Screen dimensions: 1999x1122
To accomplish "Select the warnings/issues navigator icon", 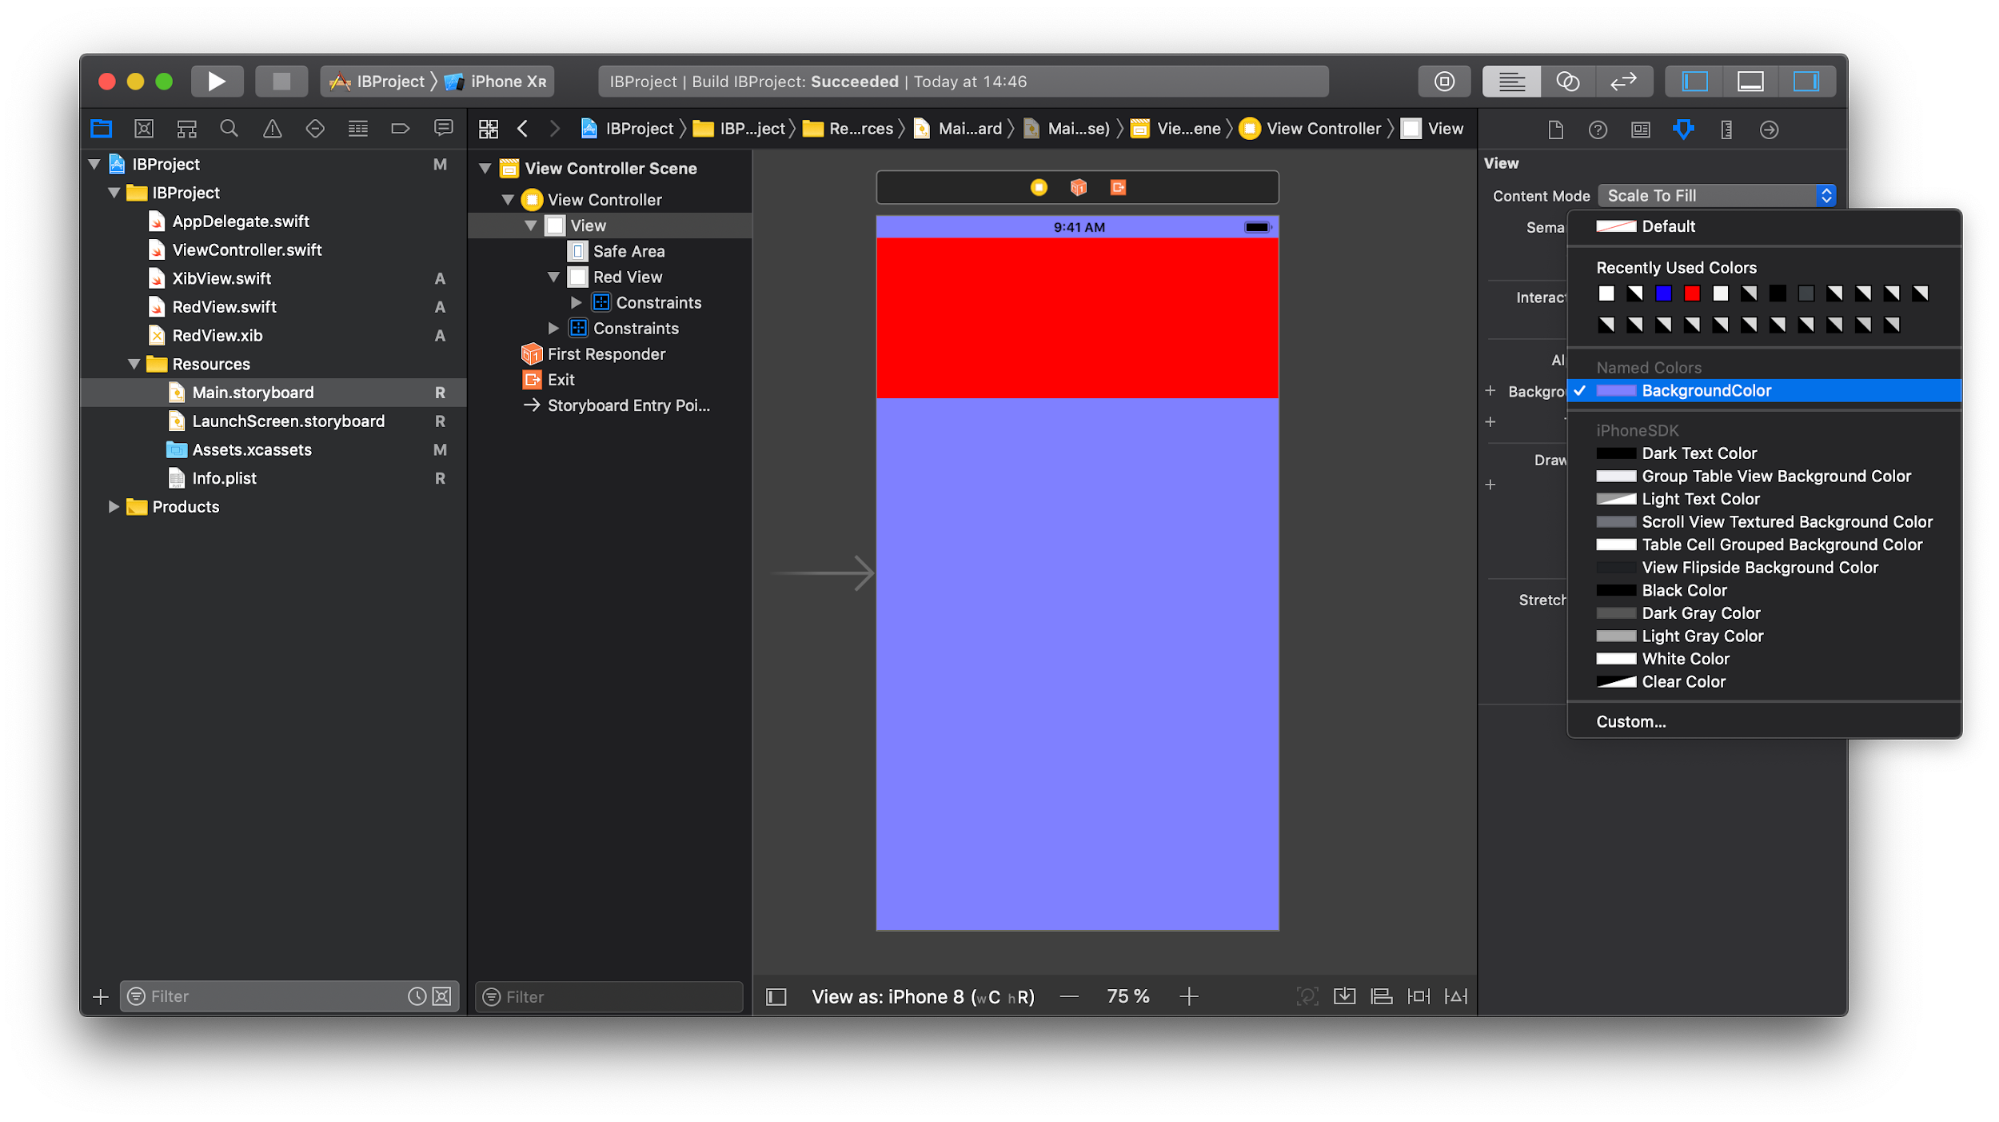I will pos(269,128).
